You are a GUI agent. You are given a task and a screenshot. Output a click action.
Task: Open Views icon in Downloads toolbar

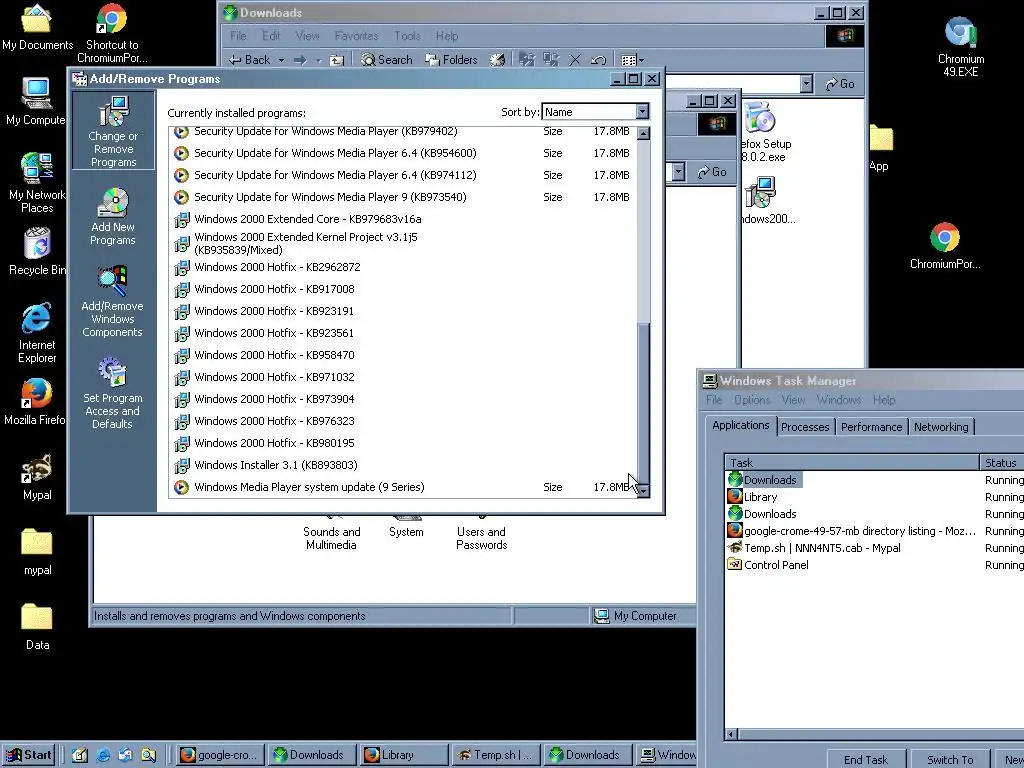pos(632,59)
